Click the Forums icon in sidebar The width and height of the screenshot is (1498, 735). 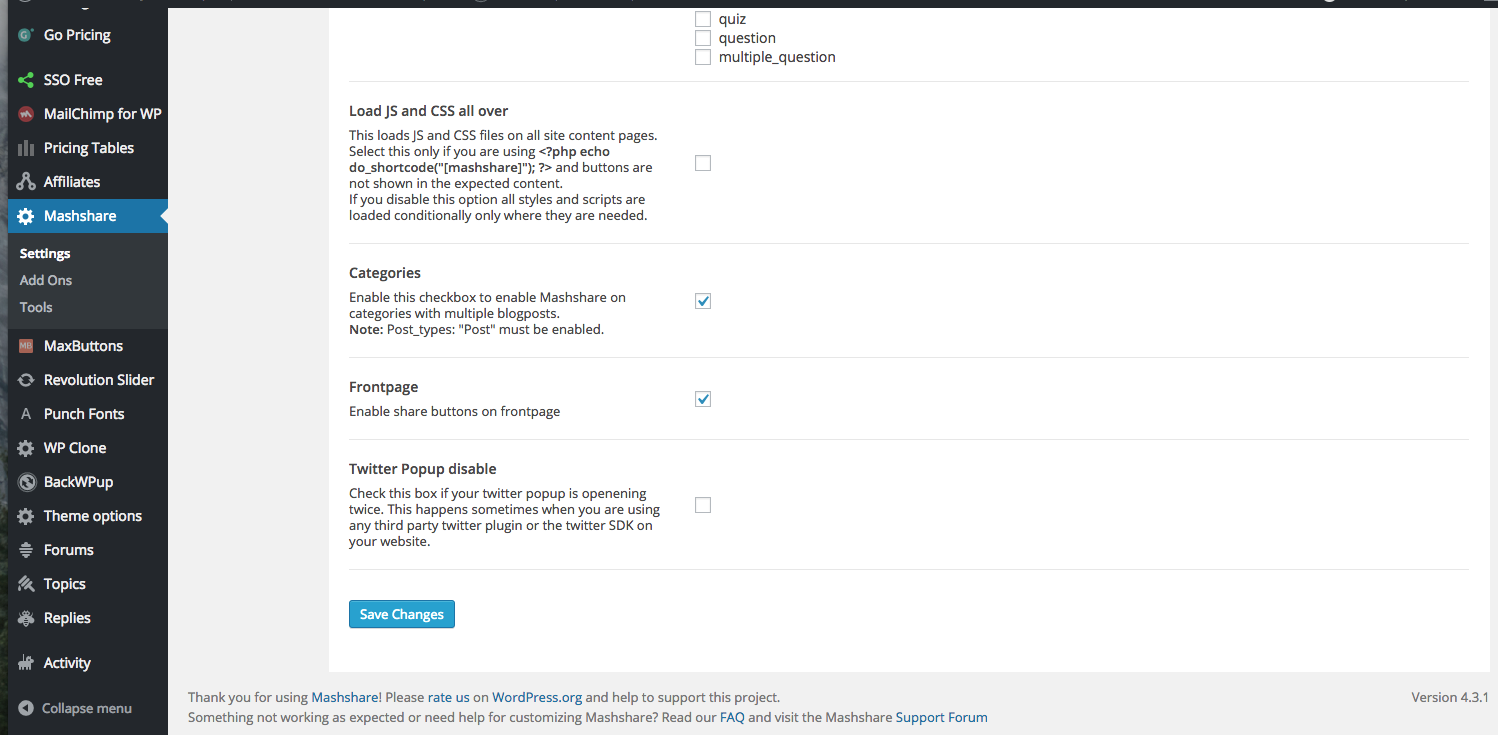tap(26, 550)
